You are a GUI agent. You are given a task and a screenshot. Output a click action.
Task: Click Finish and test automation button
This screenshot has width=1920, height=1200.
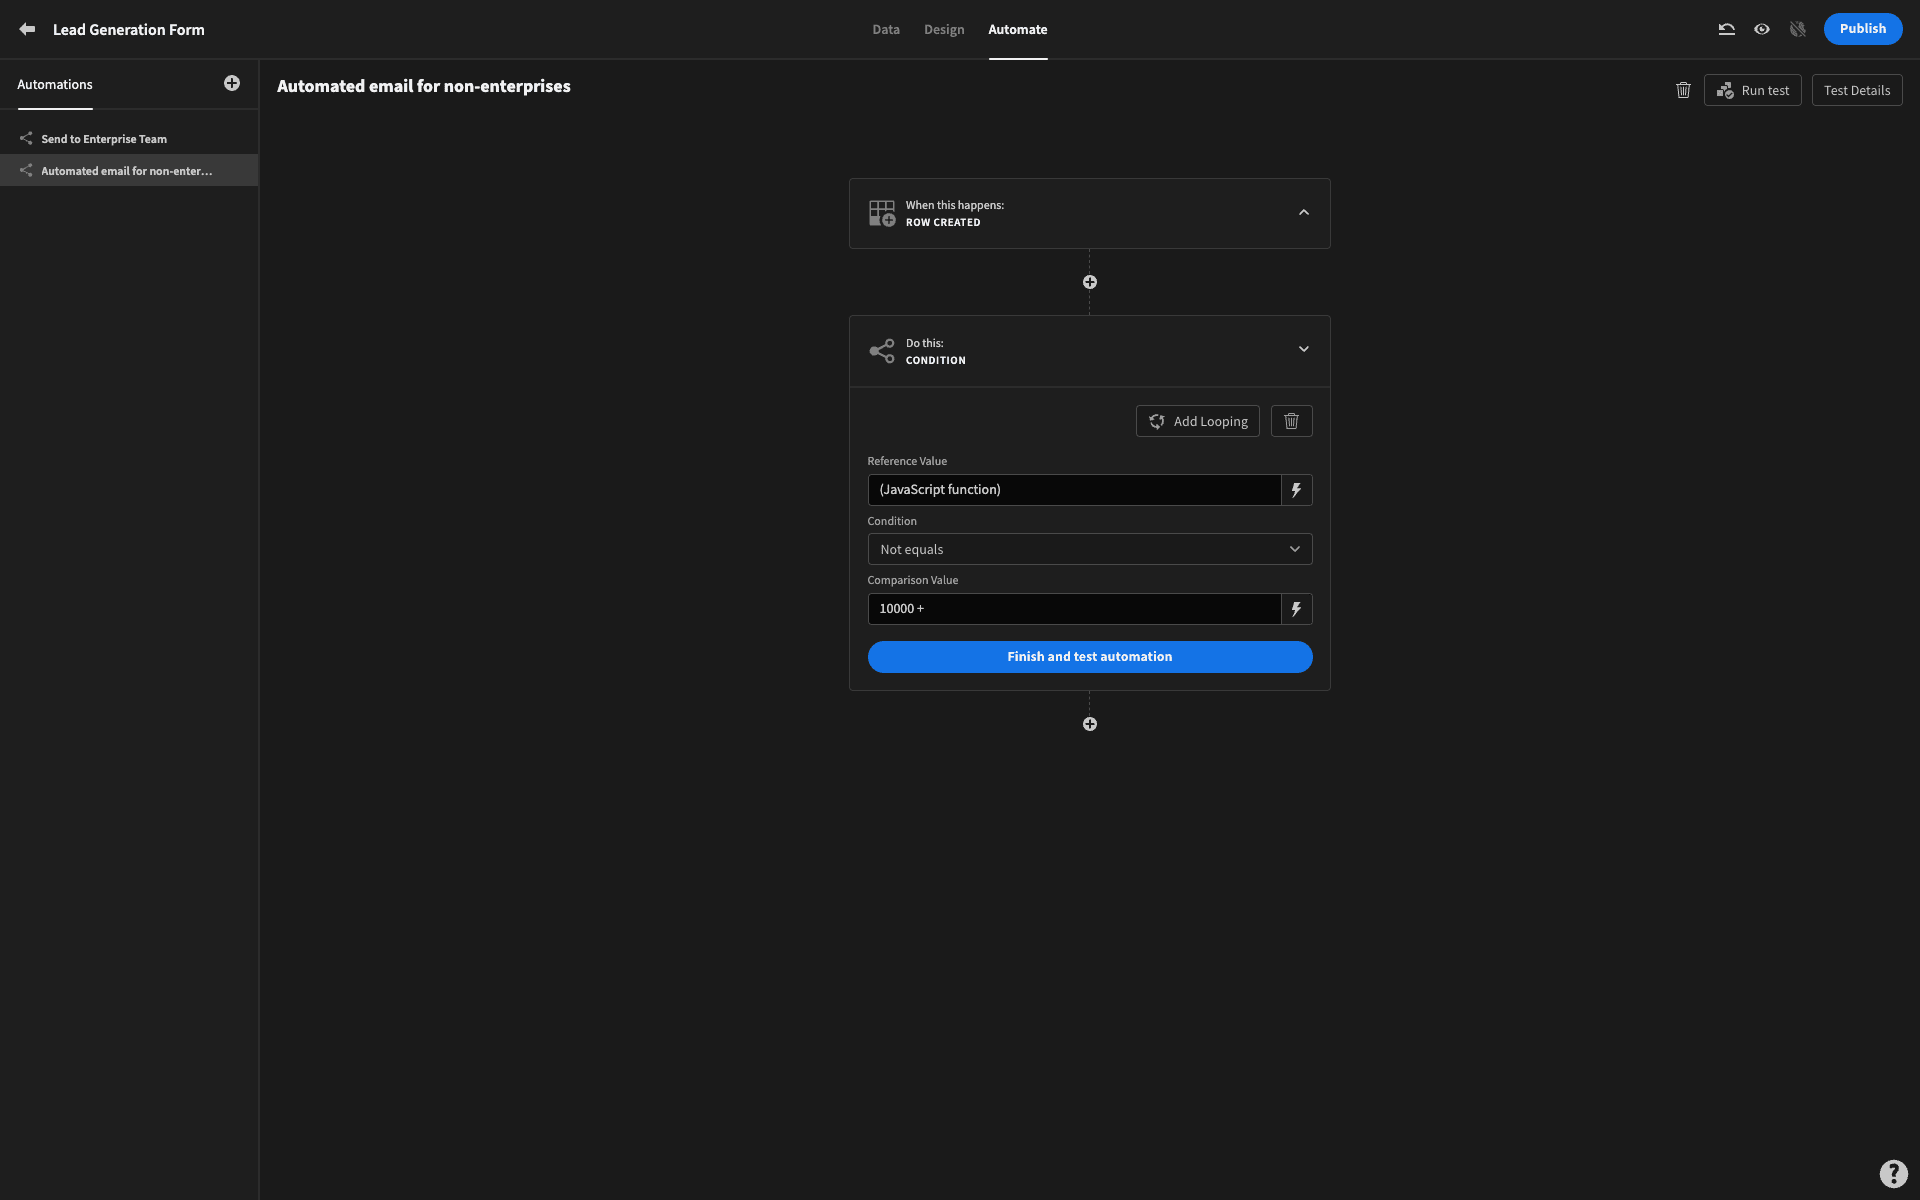tap(1089, 655)
